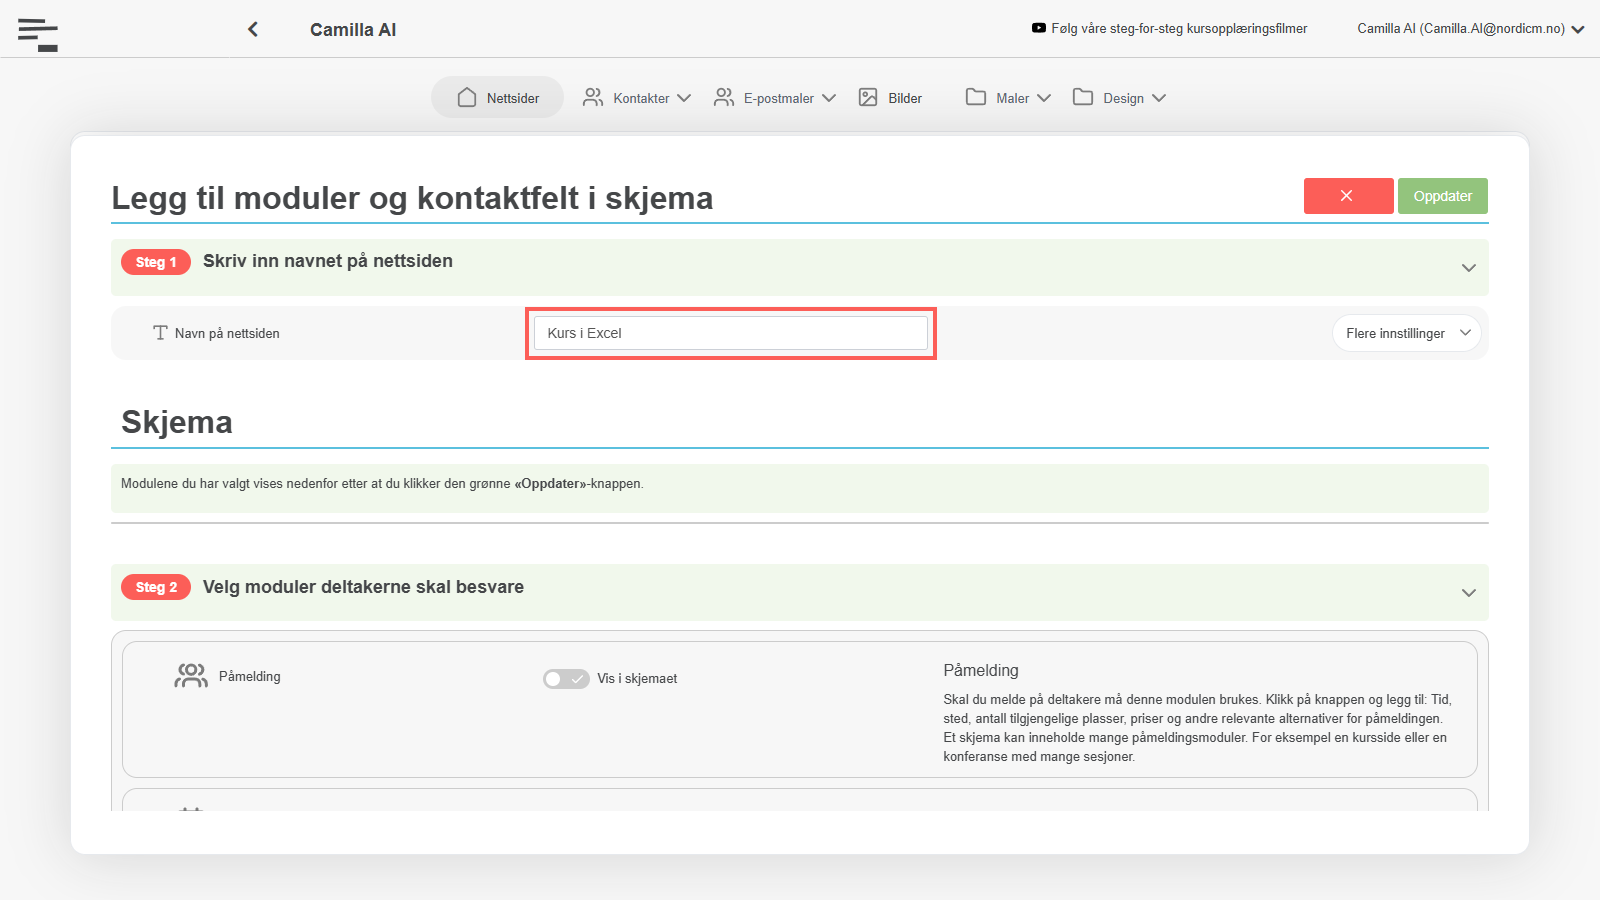Collapse the Steg 2 section chevron
The width and height of the screenshot is (1600, 900).
coord(1469,593)
